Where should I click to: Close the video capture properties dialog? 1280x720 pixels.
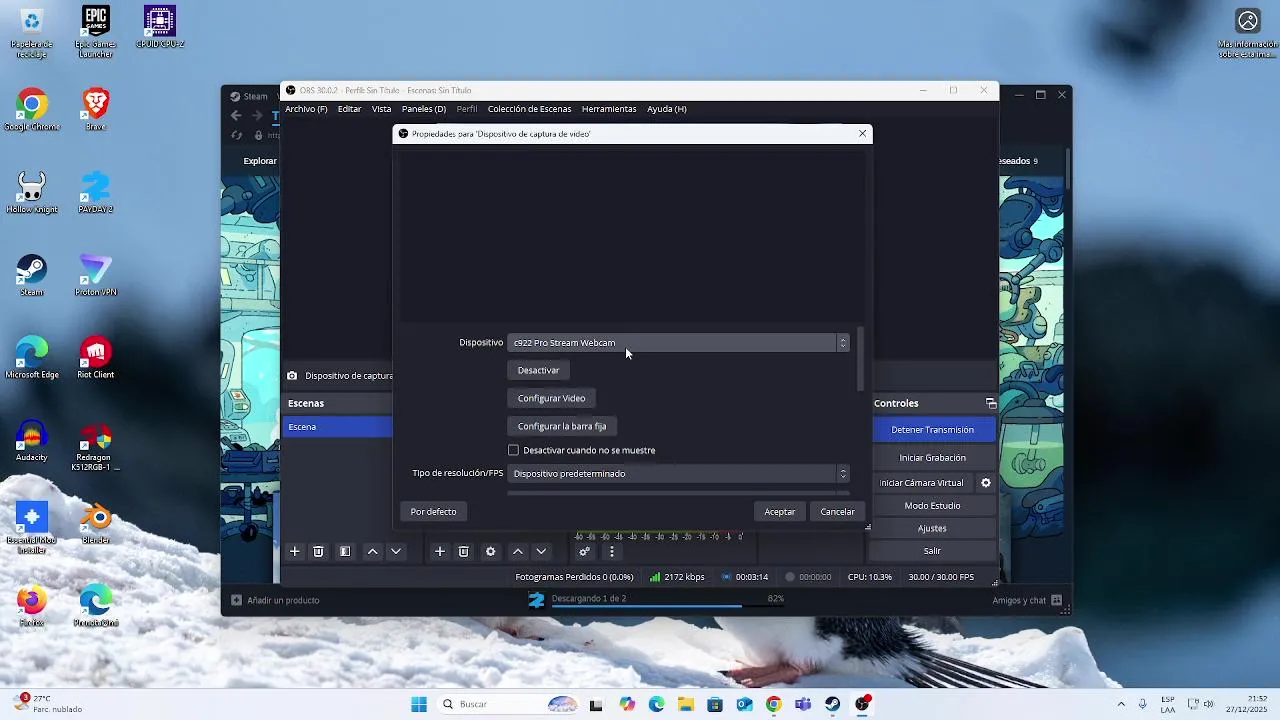click(x=862, y=134)
